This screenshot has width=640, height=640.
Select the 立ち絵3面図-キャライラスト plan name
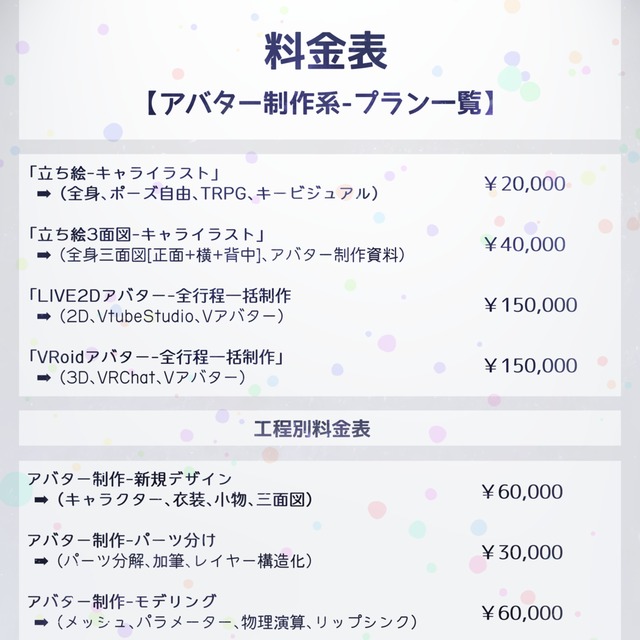click(147, 235)
